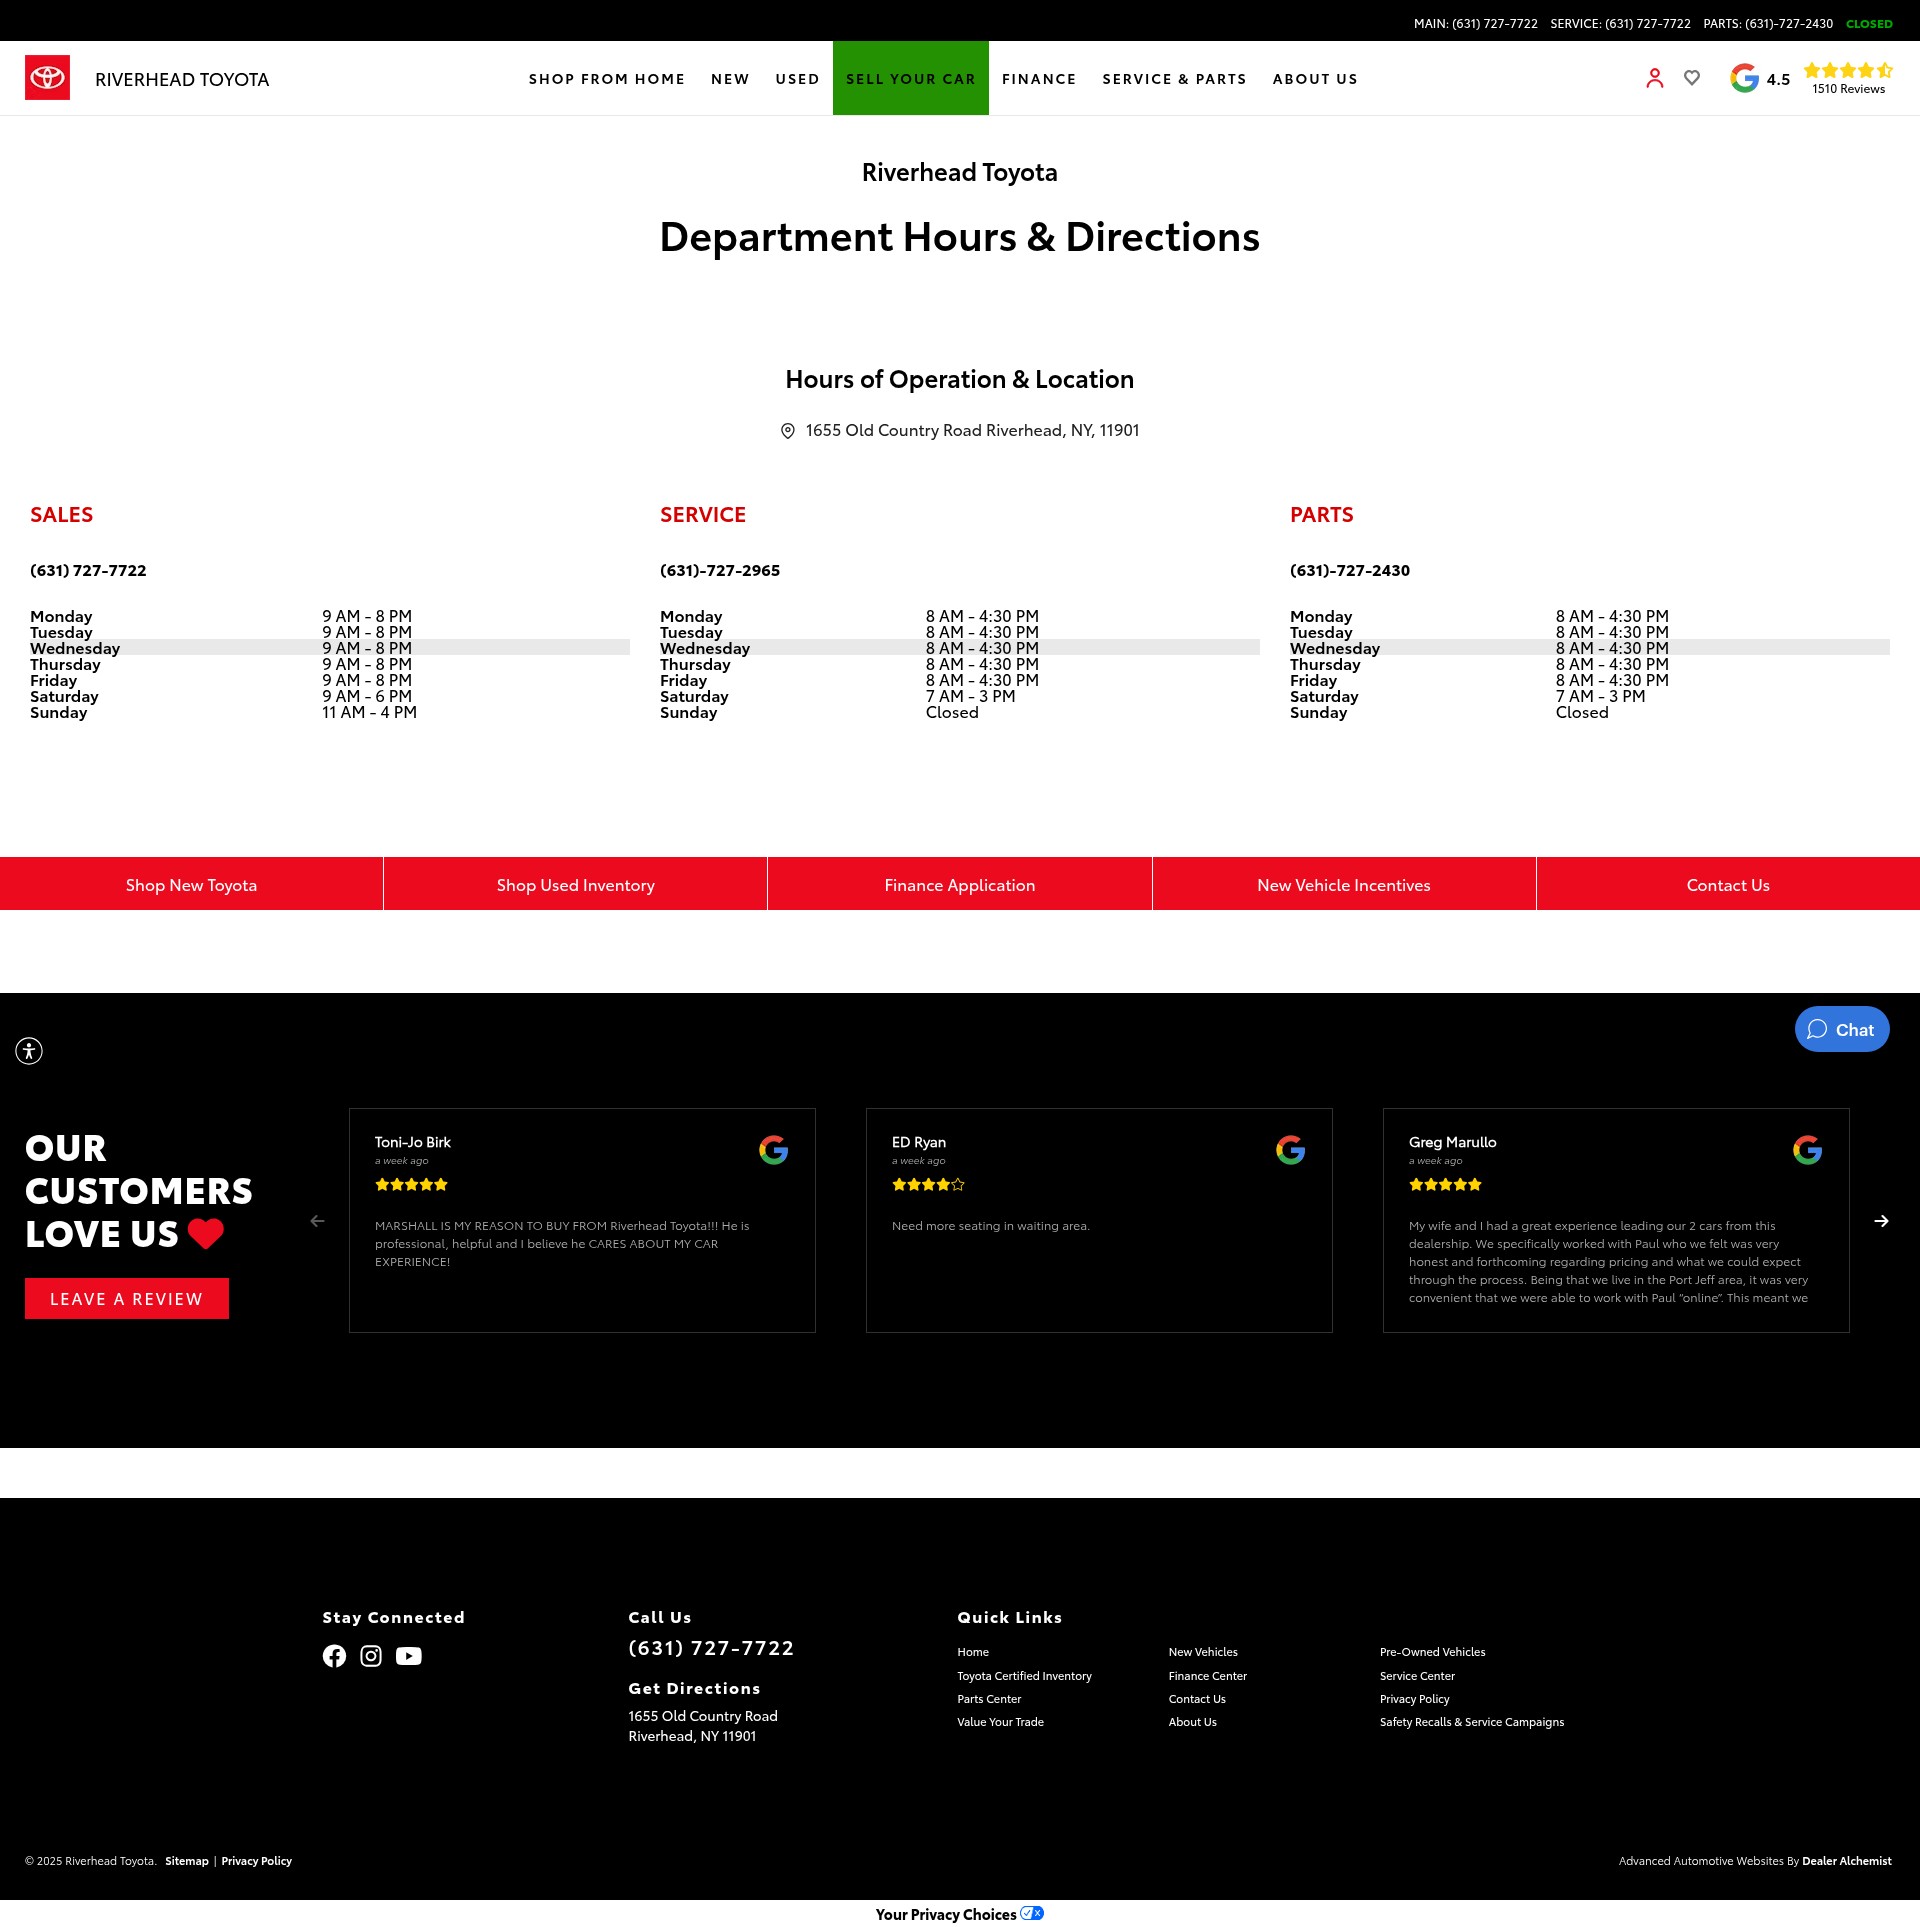Viewport: 1920px width, 1927px height.
Task: Open the New Vehicles quick link
Action: pos(1203,1652)
